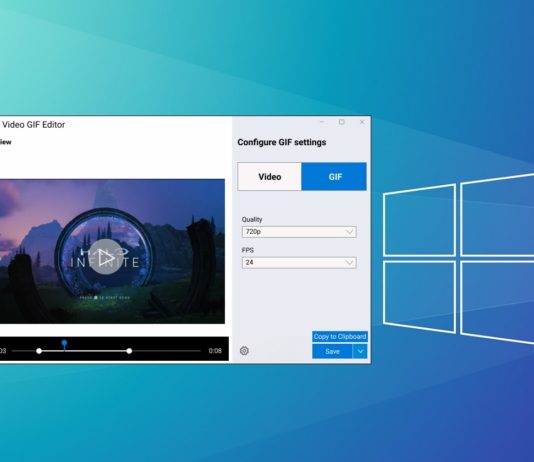Open the Quality dropdown showing 720p
This screenshot has height=462, width=534.
tap(299, 232)
